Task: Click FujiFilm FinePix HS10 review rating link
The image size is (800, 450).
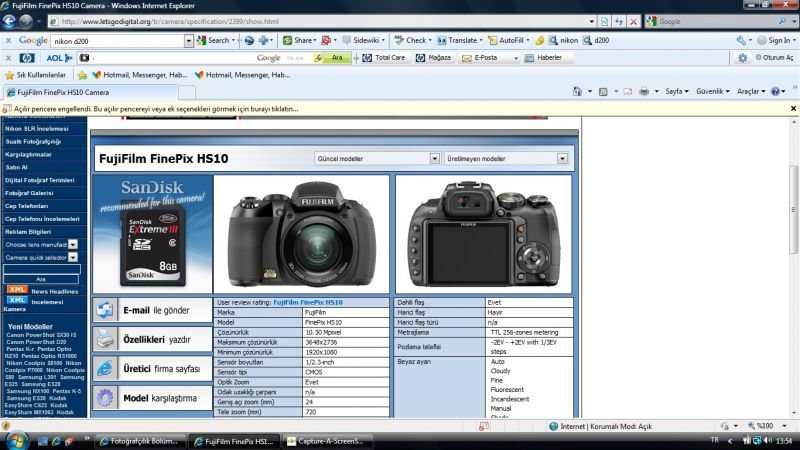Action: [308, 303]
